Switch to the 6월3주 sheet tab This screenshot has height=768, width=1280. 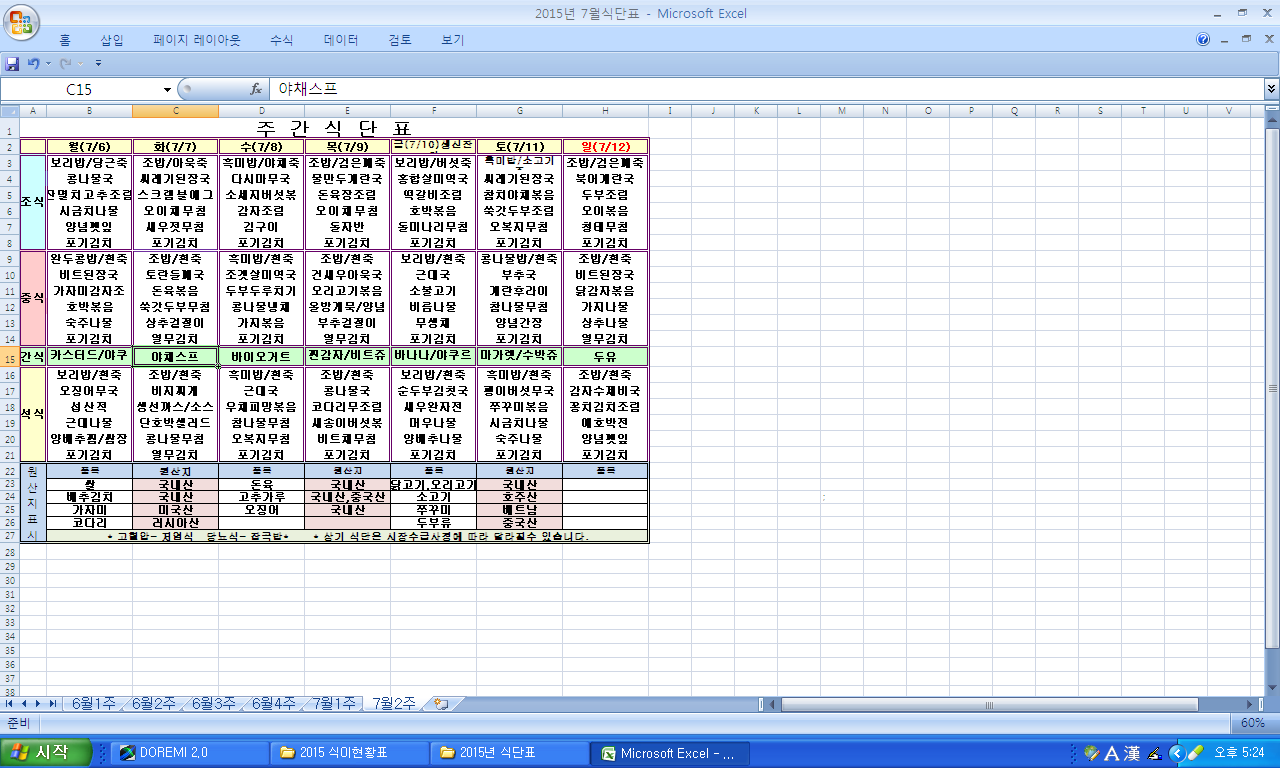(x=213, y=704)
